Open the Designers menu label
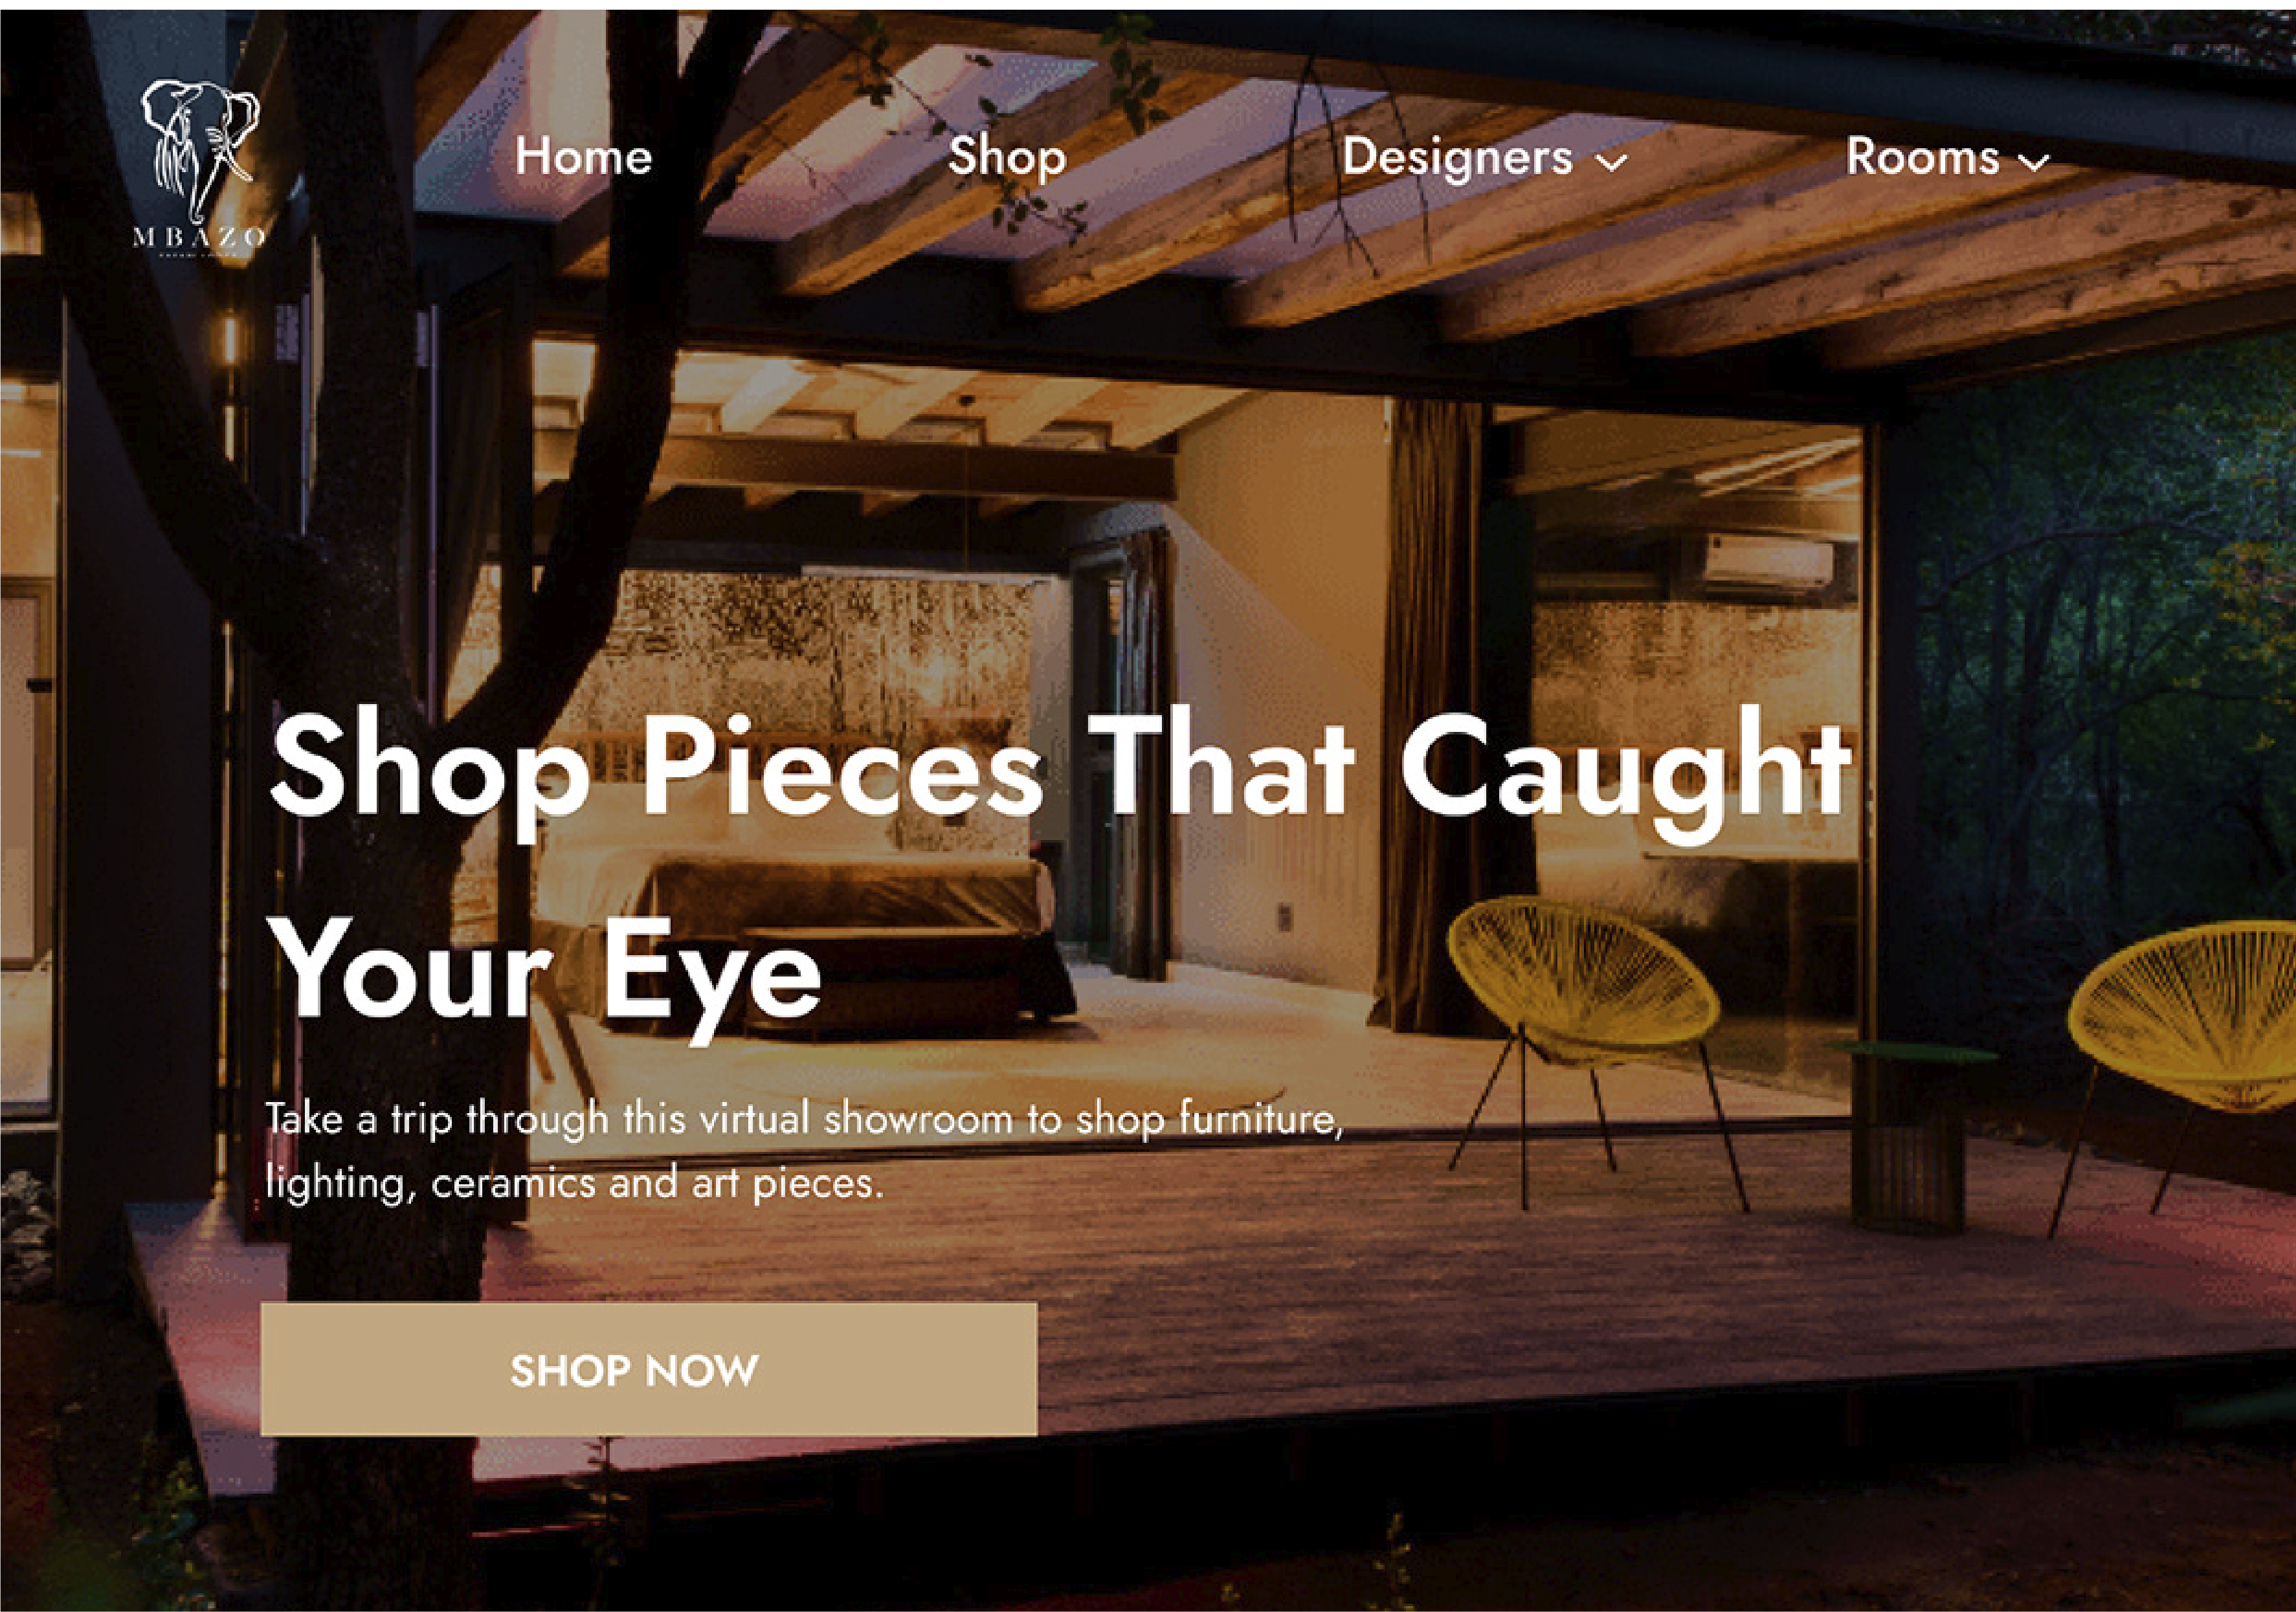2296x1612 pixels. click(x=1457, y=158)
